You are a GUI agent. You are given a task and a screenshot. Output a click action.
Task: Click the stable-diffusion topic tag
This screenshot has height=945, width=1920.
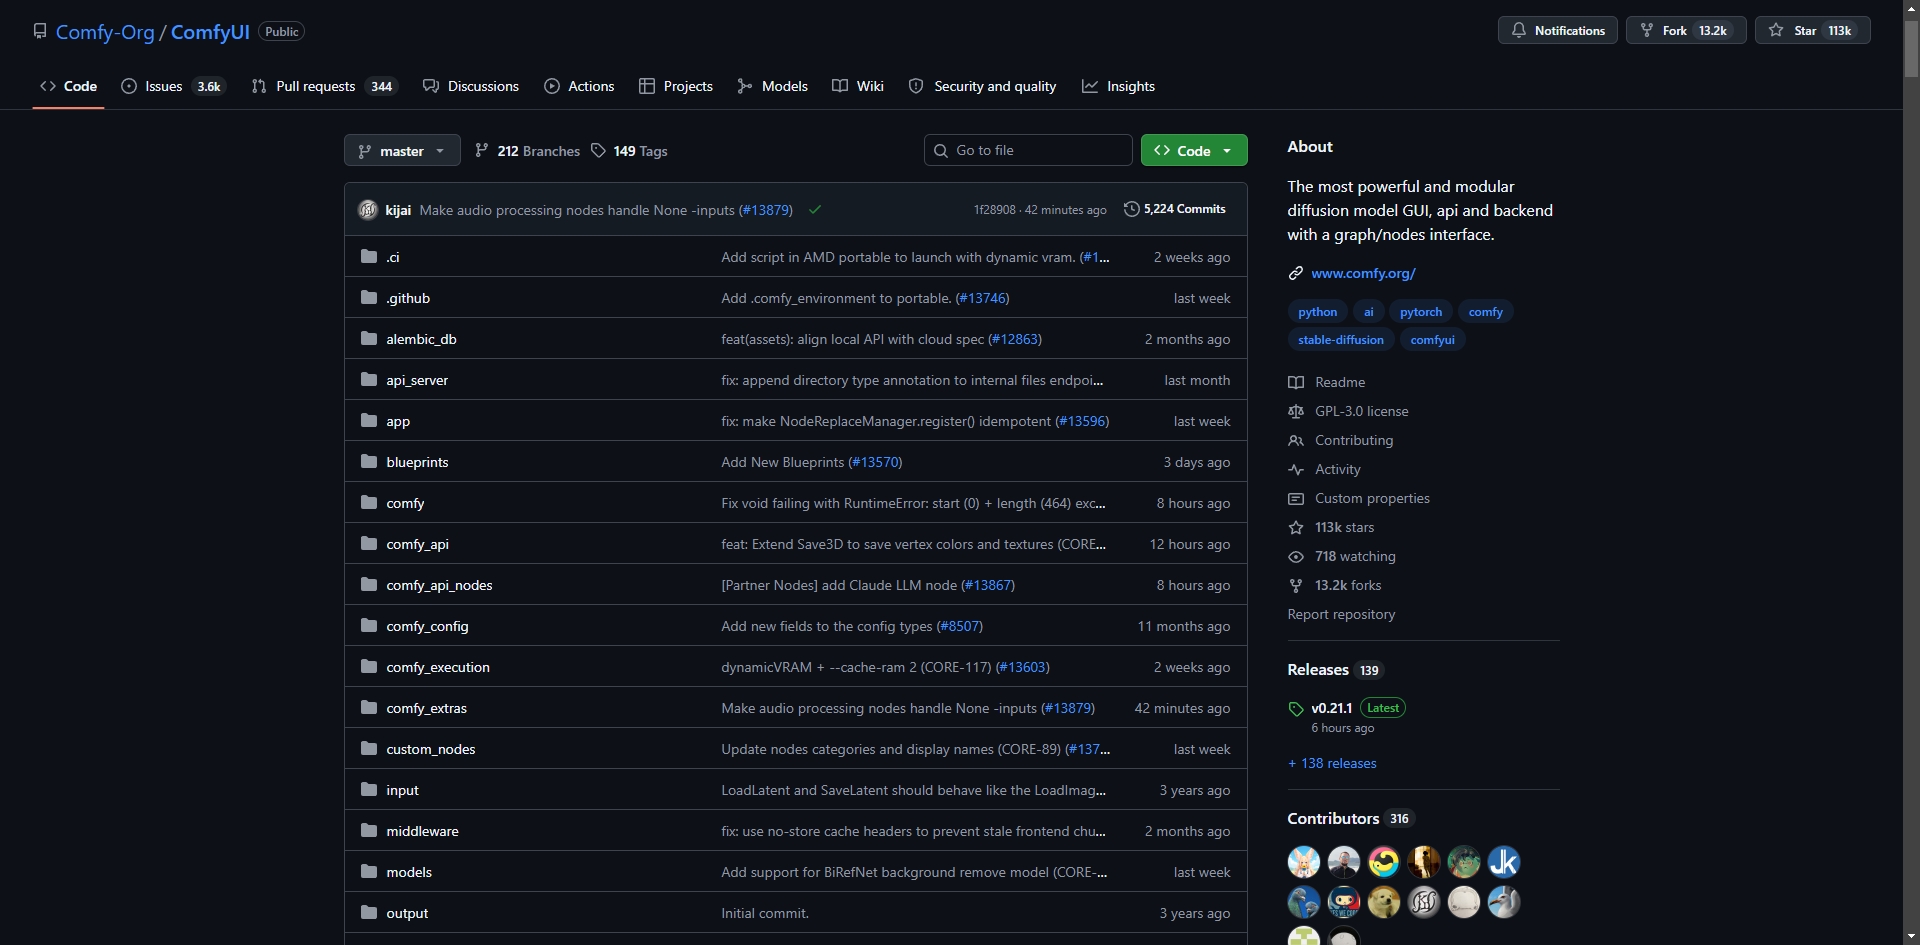click(x=1341, y=340)
